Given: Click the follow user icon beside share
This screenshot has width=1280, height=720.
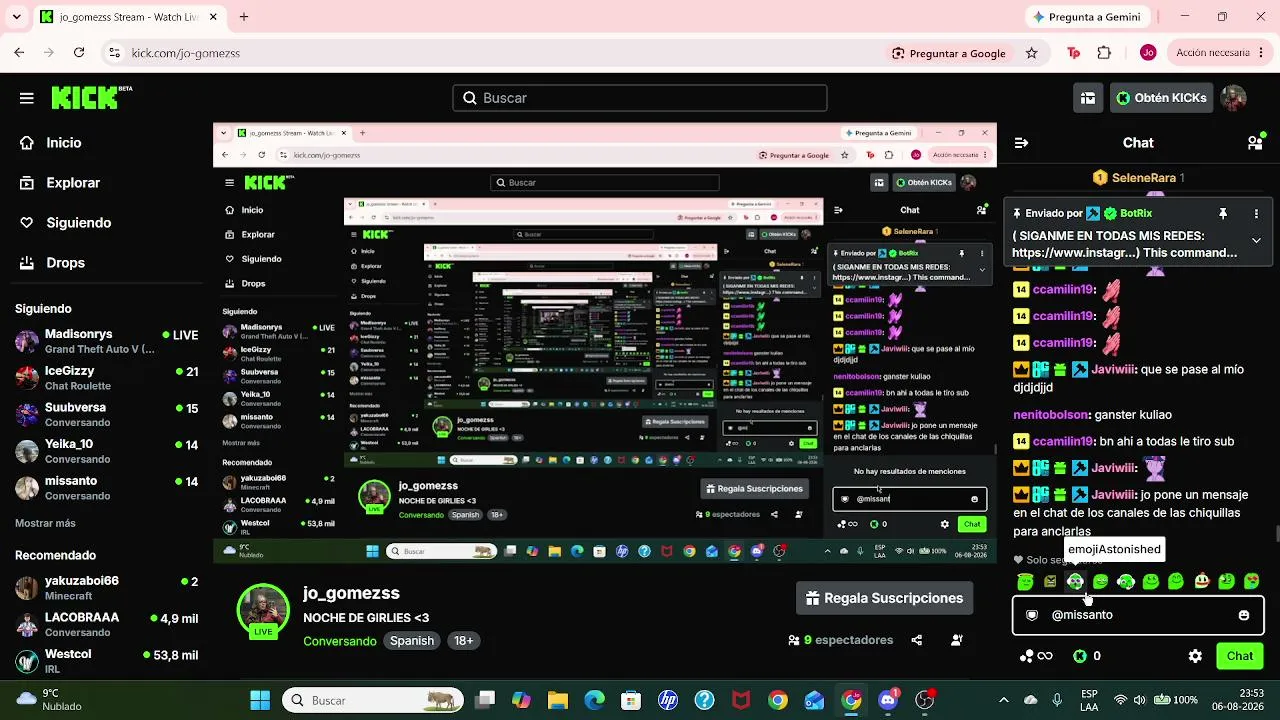Looking at the screenshot, I should (x=957, y=640).
